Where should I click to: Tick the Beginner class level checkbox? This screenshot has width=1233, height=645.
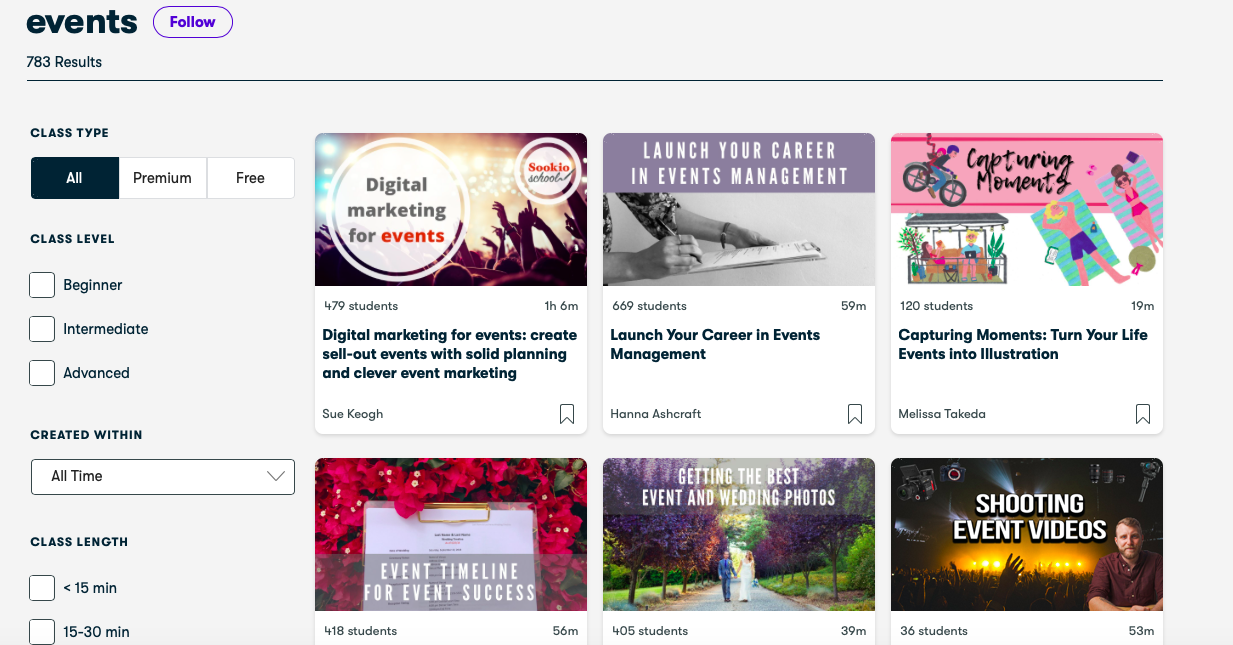[x=42, y=285]
